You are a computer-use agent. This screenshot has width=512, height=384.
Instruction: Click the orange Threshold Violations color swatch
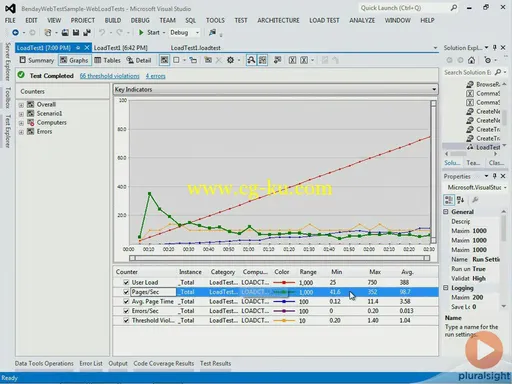click(284, 321)
